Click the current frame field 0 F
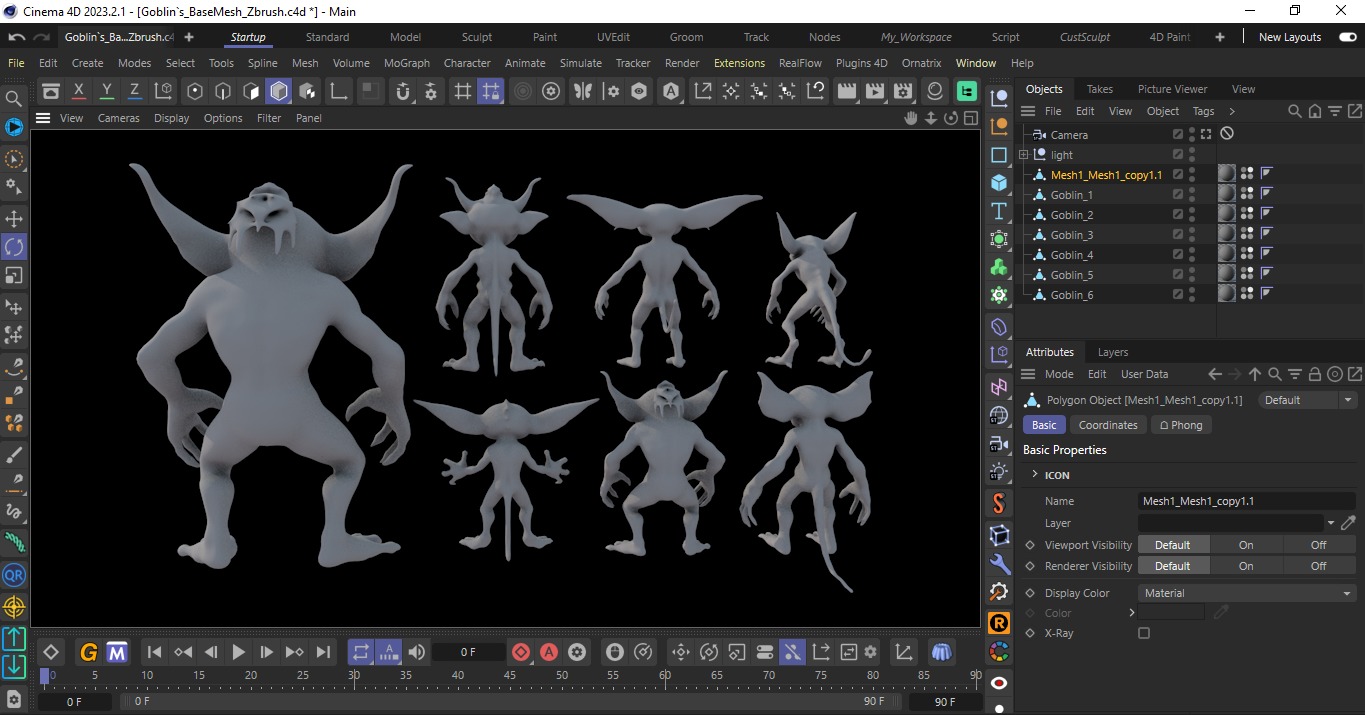 pyautogui.click(x=469, y=652)
